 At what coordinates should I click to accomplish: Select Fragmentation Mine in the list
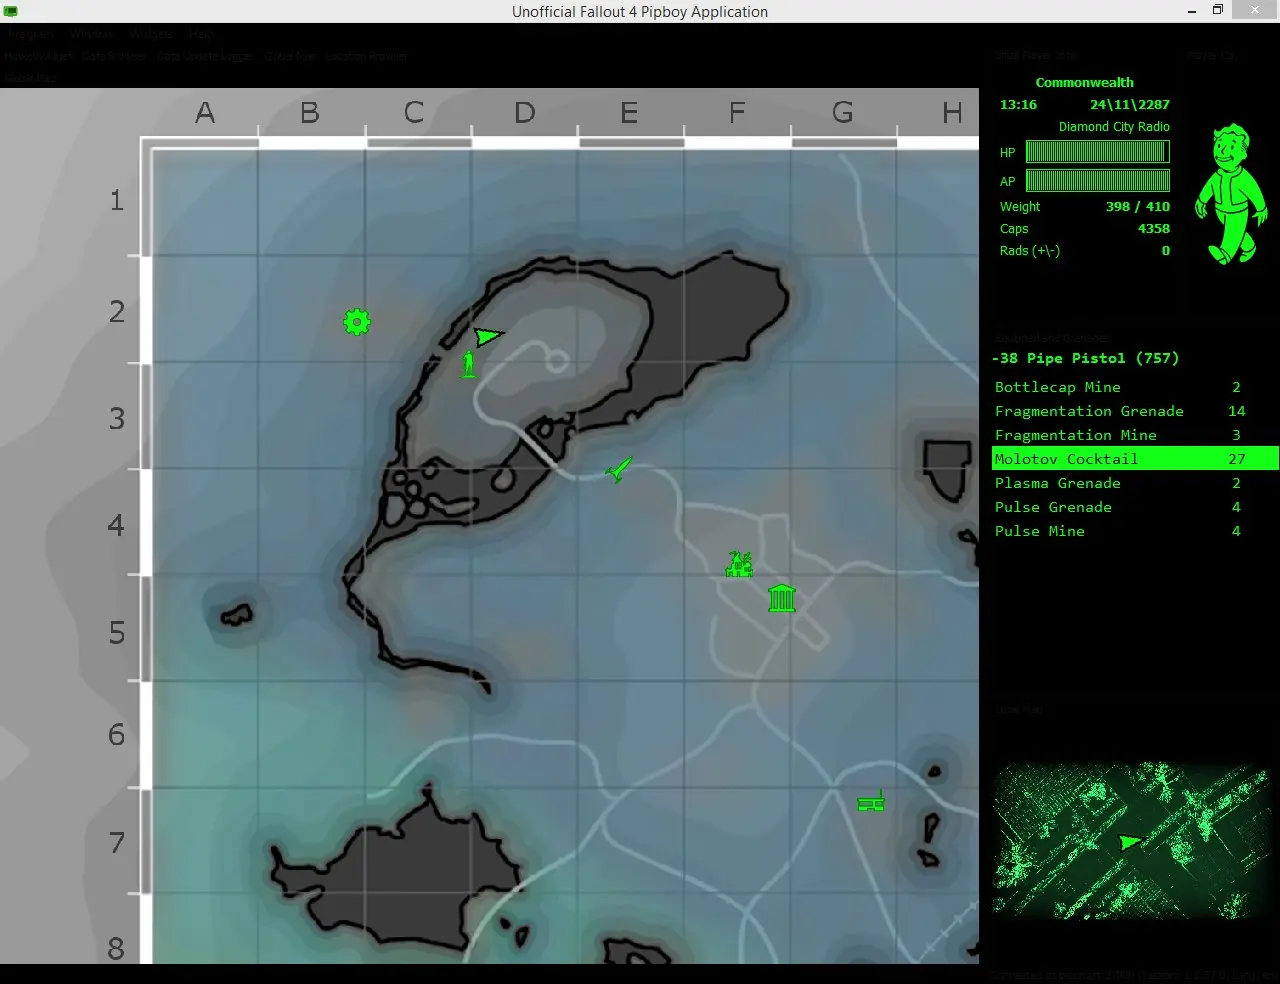[1135, 435]
